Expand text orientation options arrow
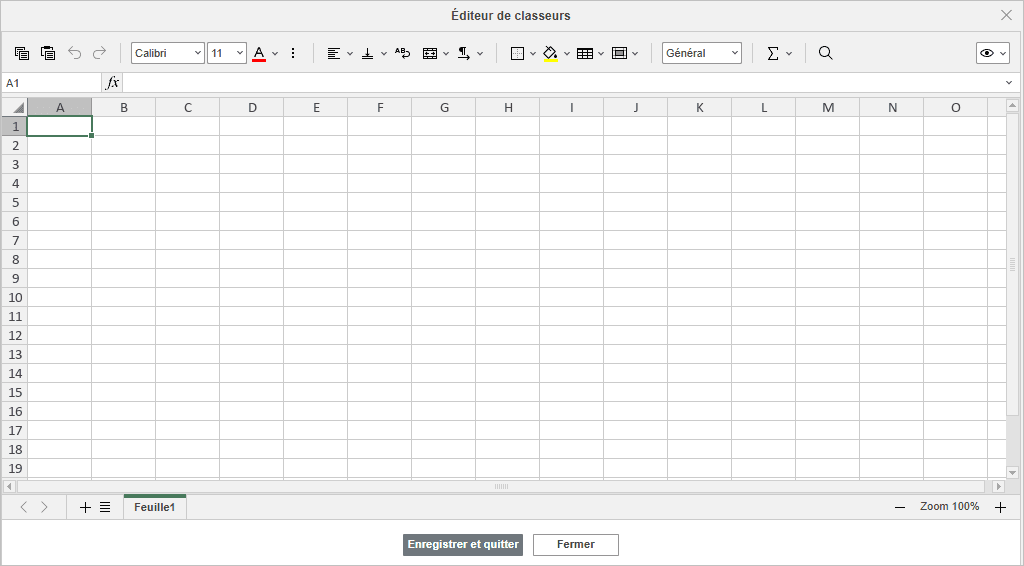The height and width of the screenshot is (566, 1024). pos(480,54)
